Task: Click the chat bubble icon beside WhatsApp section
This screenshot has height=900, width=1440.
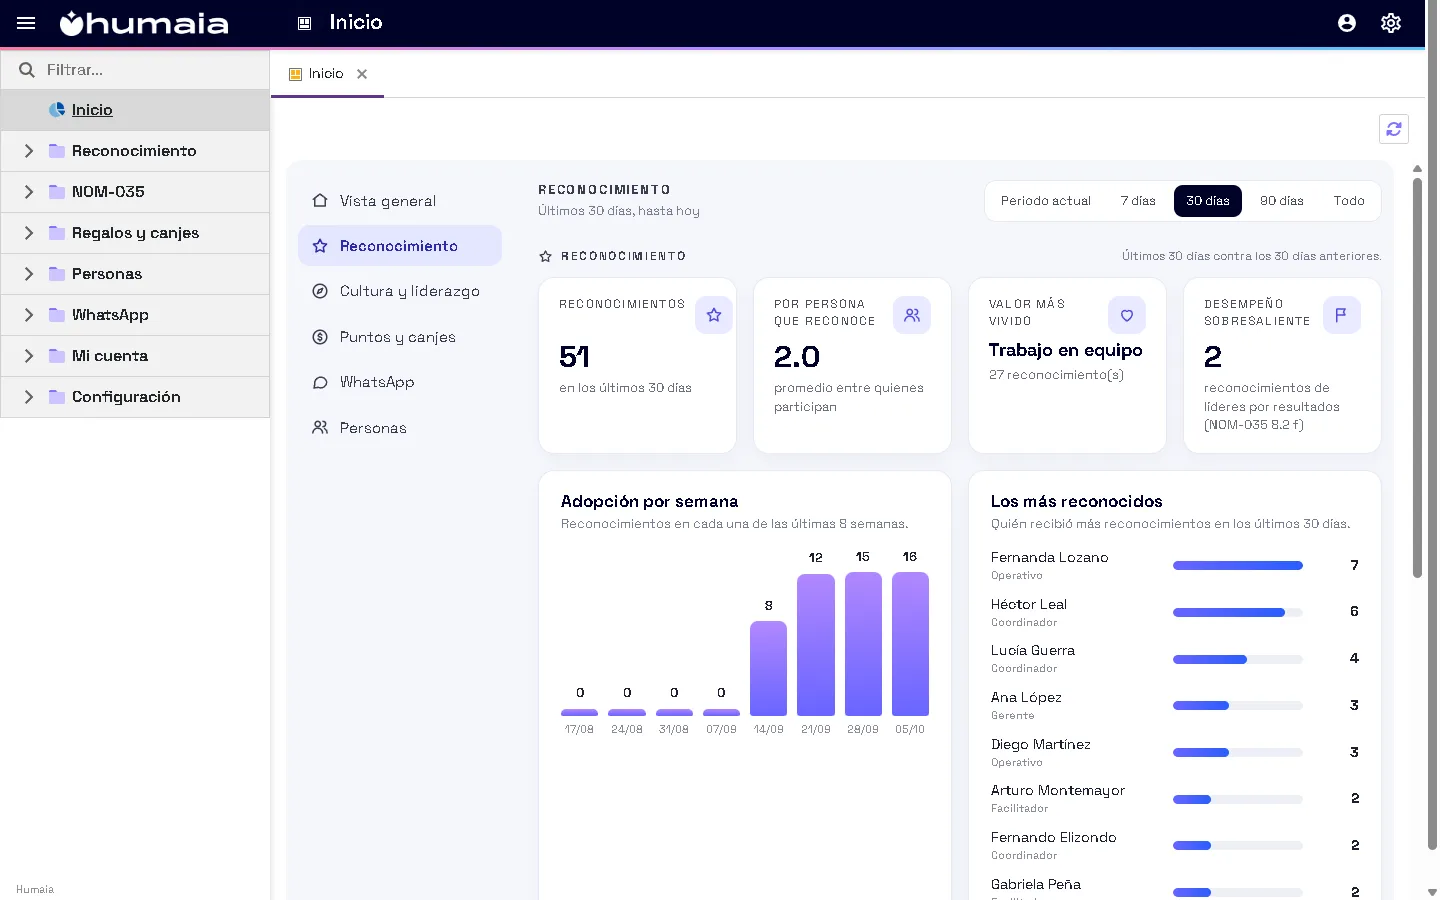Action: tap(320, 382)
